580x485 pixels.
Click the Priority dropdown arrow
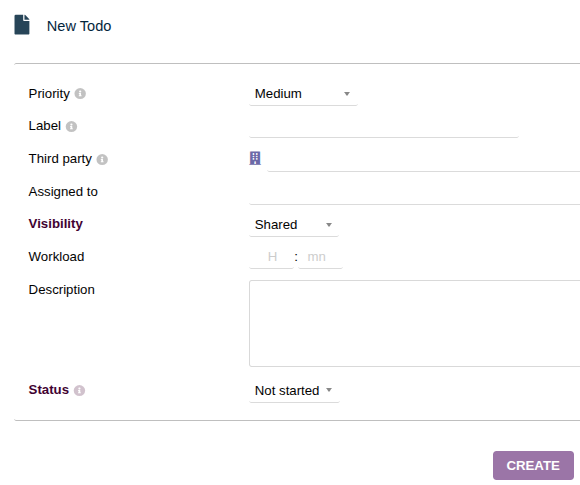[347, 94]
